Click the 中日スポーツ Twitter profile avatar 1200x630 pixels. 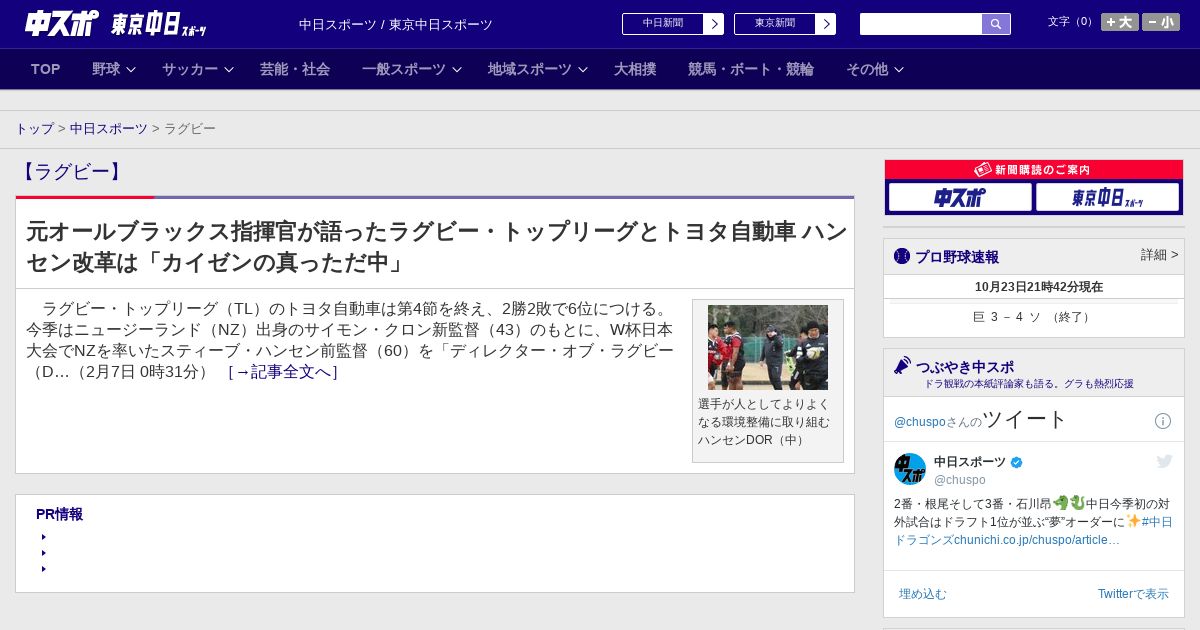(910, 469)
